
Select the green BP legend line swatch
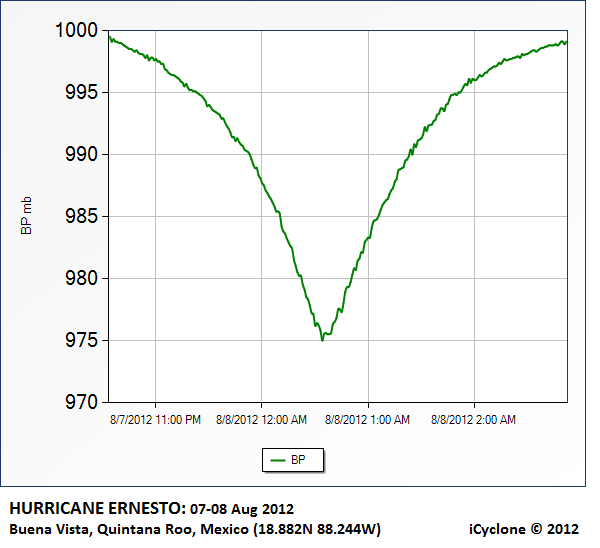tap(278, 460)
